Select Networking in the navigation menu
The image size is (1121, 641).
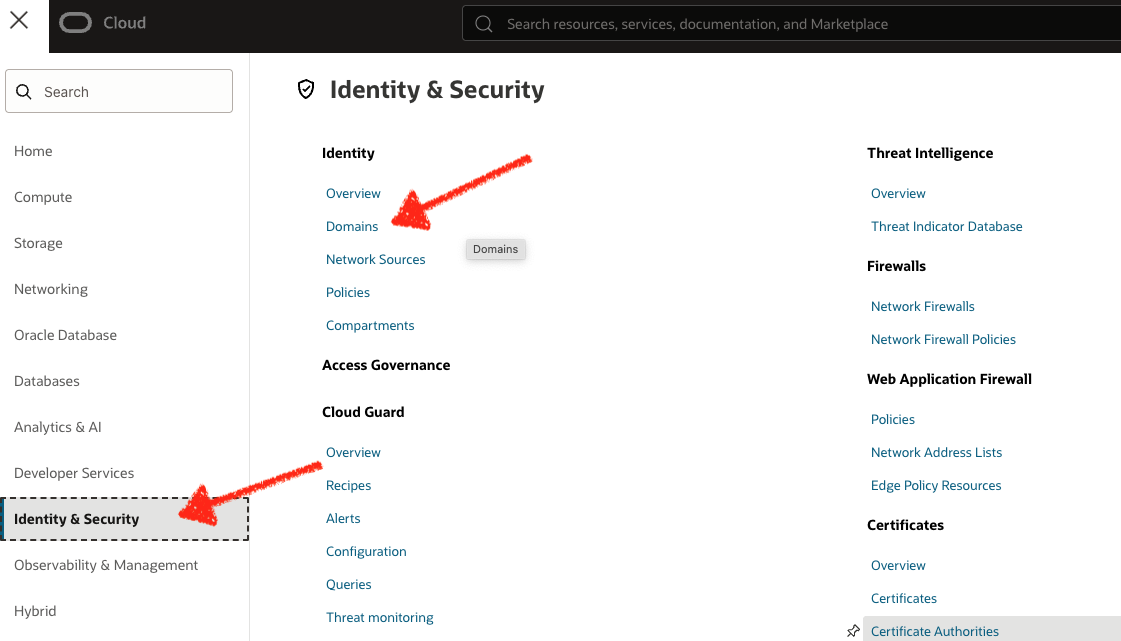51,289
